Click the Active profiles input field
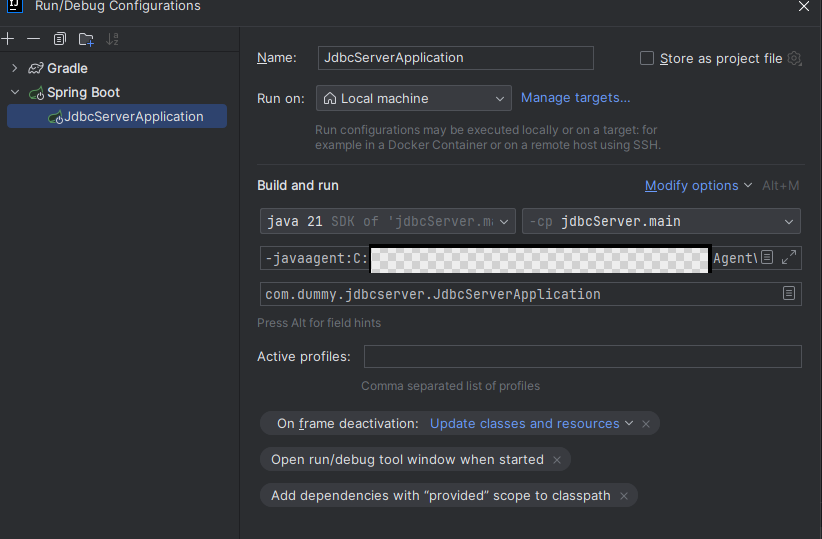The height and width of the screenshot is (539, 822). [x=582, y=357]
